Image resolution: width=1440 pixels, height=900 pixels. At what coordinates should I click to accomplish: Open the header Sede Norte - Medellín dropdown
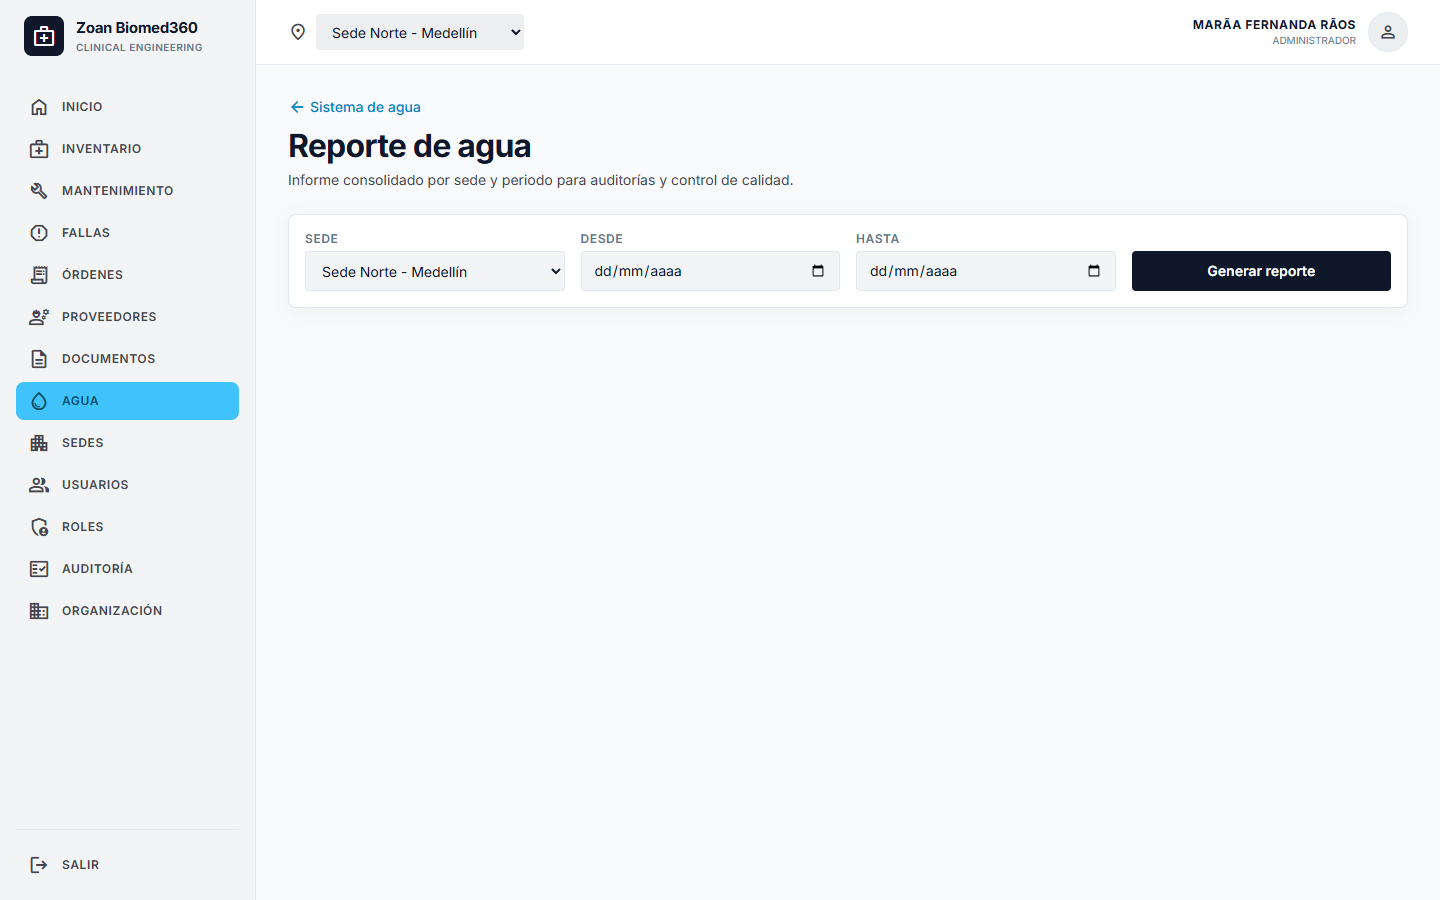(420, 32)
